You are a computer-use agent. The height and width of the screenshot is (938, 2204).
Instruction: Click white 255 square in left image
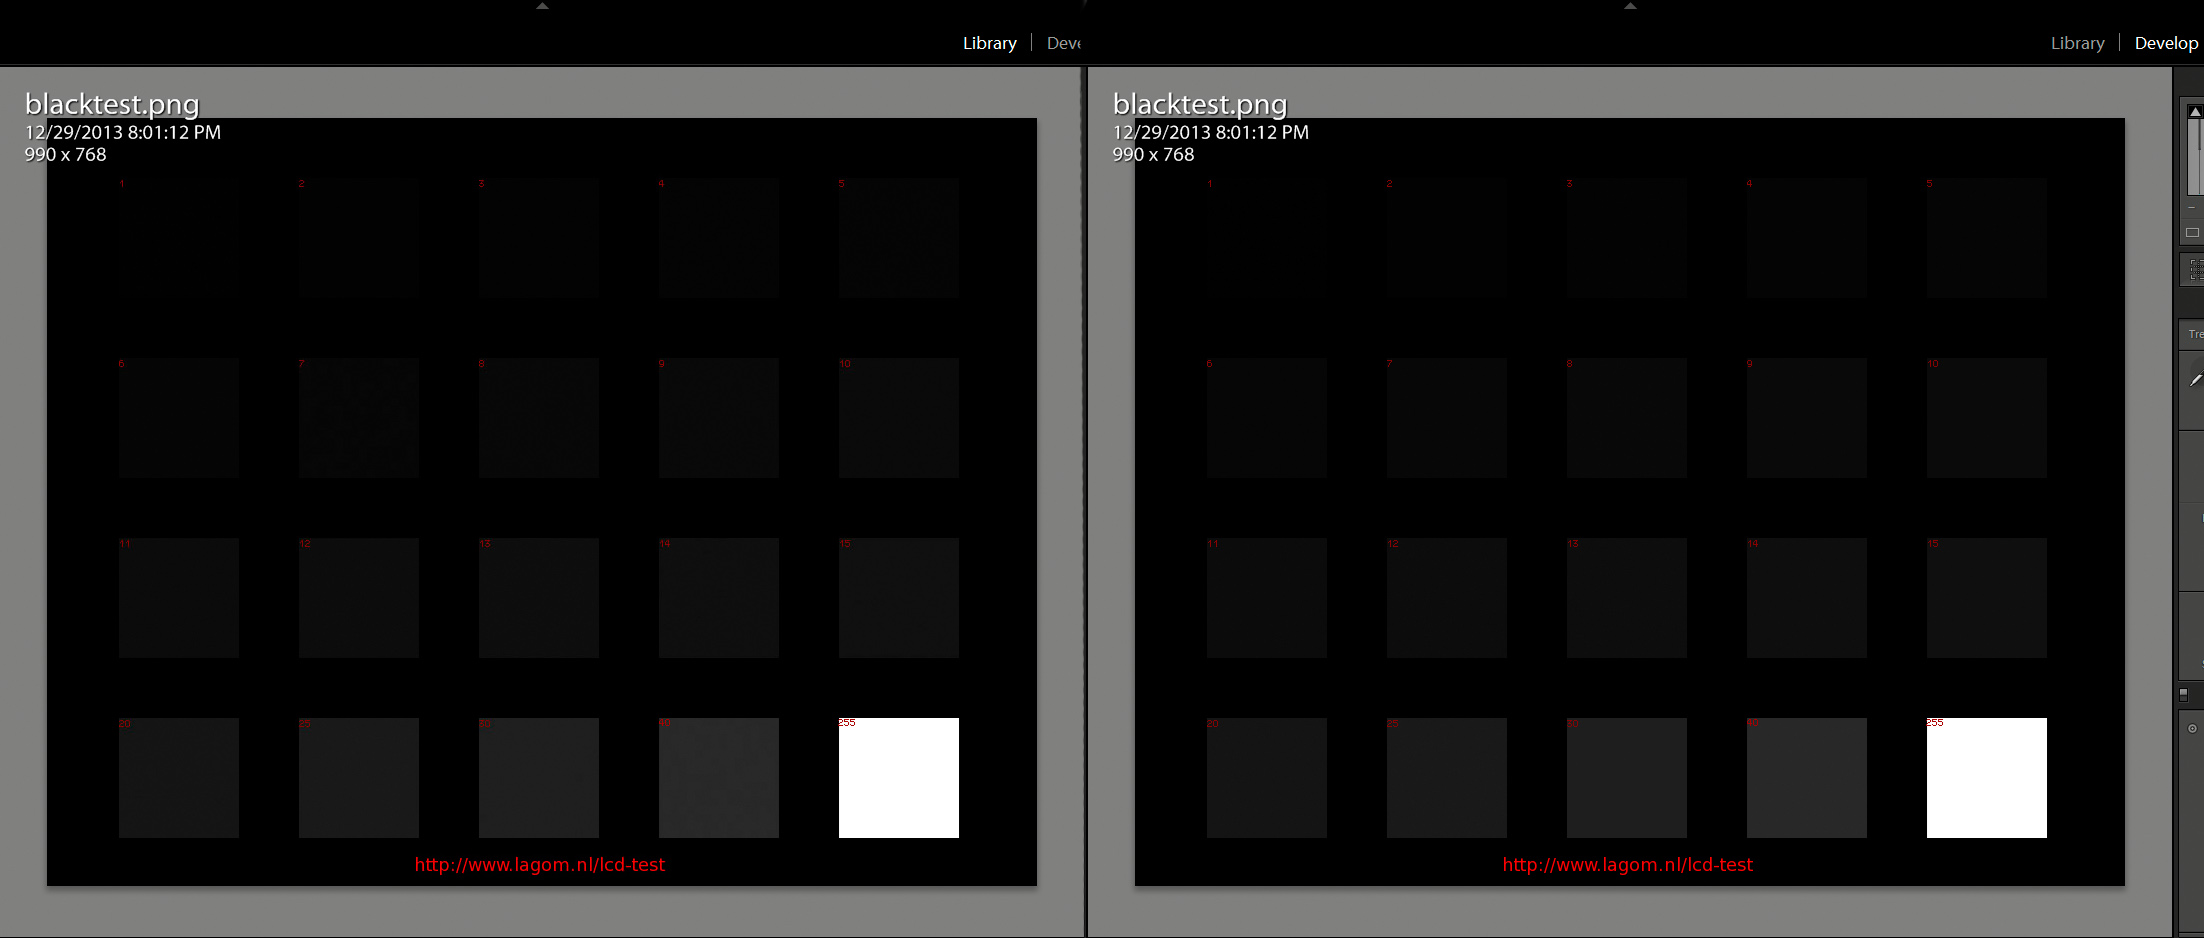point(898,777)
